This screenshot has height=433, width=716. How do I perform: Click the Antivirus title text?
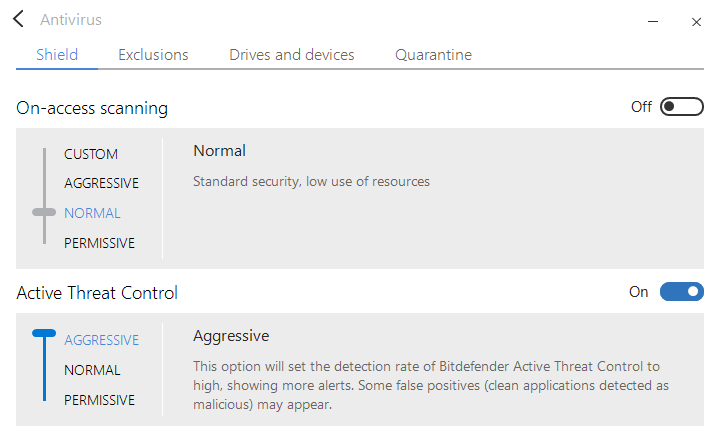(71, 20)
